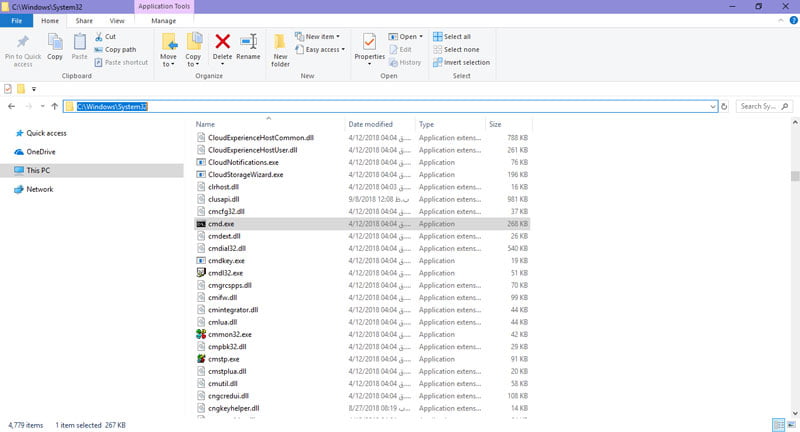Open This PC in navigation pane
The width and height of the screenshot is (800, 432).
click(37, 170)
